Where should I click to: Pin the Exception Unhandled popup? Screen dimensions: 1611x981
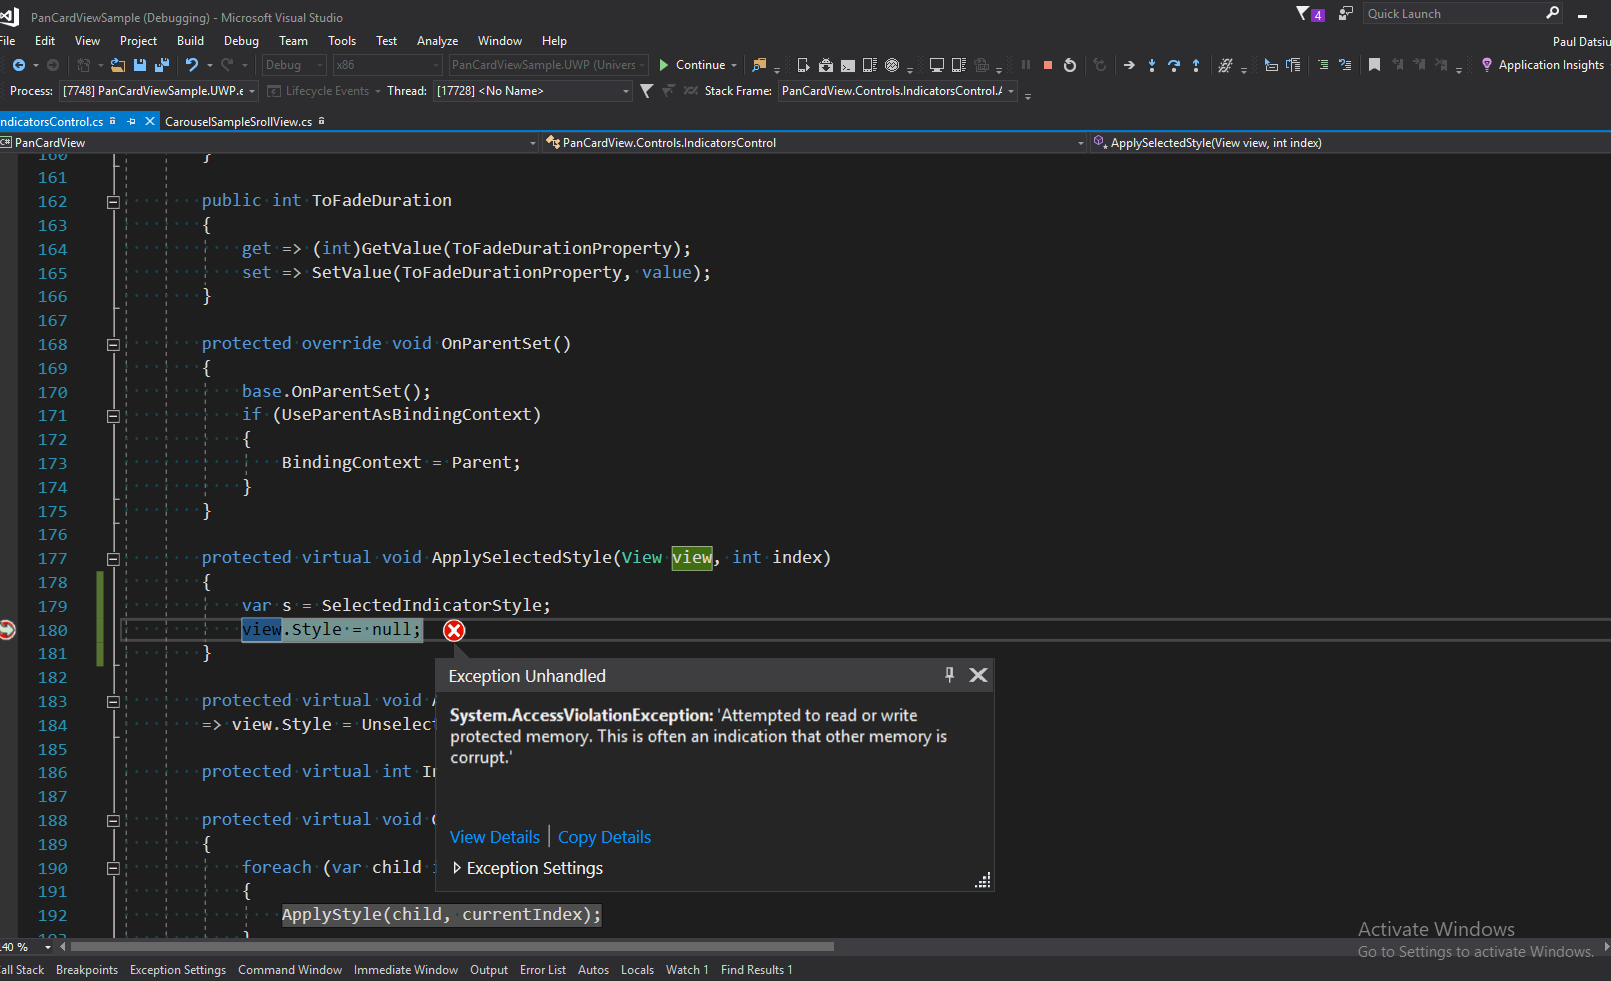click(x=949, y=675)
